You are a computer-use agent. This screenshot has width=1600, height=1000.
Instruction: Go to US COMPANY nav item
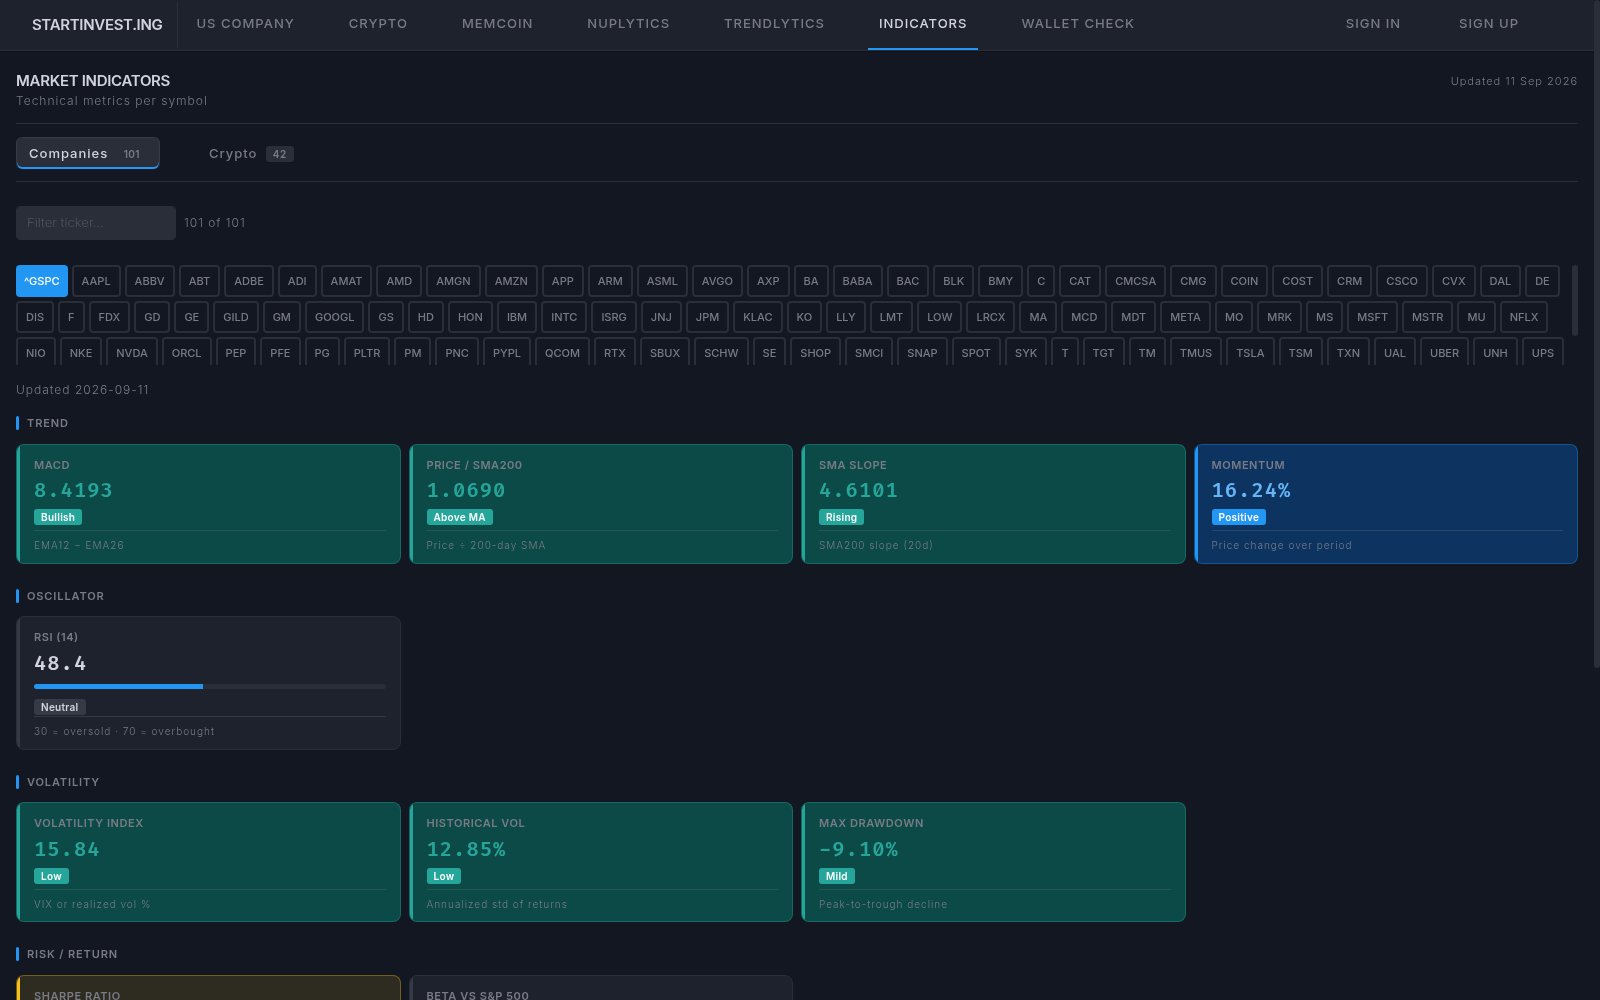point(245,24)
